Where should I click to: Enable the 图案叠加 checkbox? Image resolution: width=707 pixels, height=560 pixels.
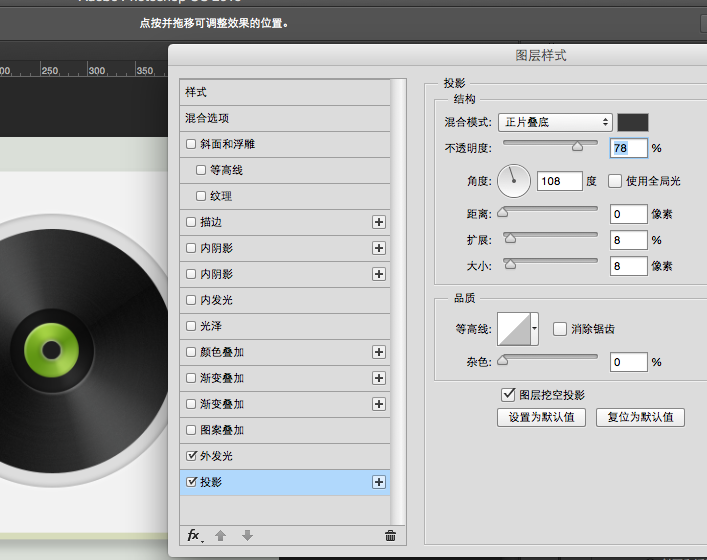click(191, 430)
